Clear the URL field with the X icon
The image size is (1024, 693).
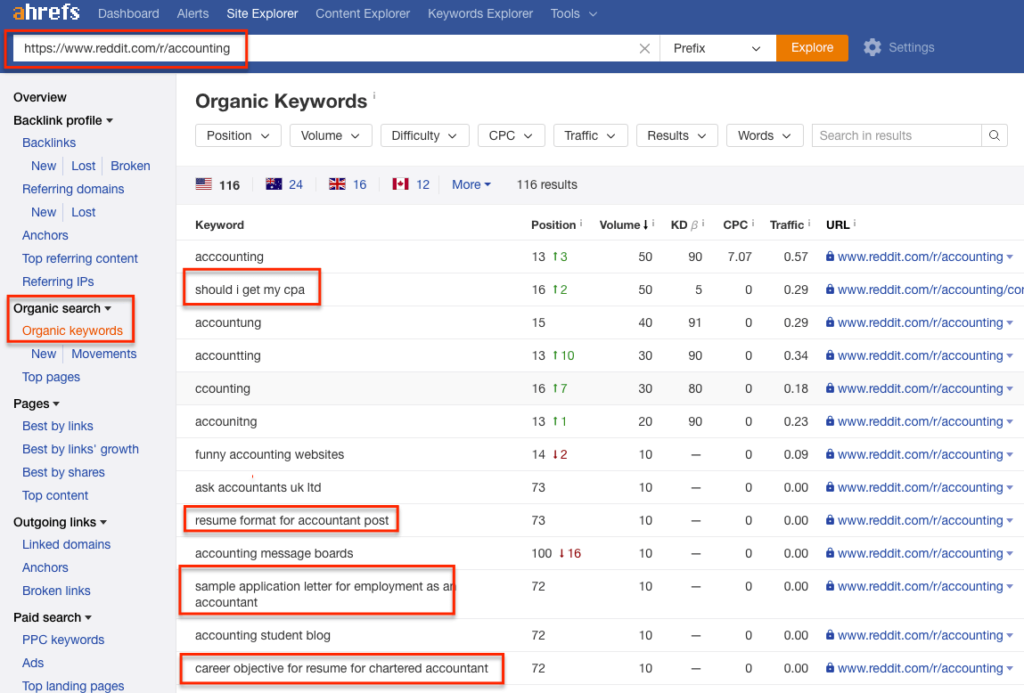[645, 48]
